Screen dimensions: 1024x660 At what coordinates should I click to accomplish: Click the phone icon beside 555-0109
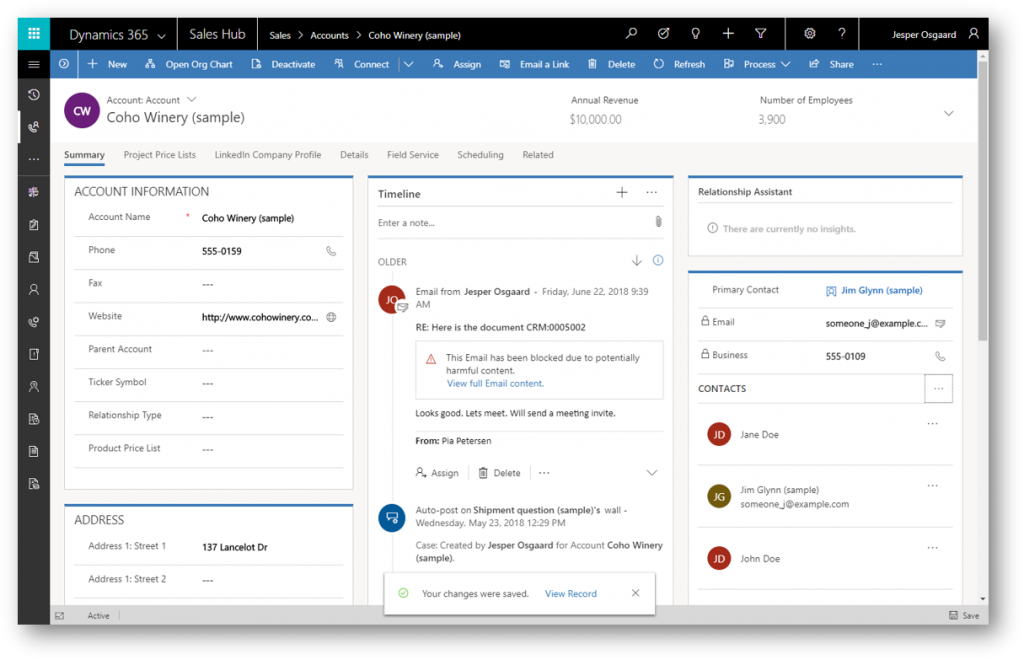click(x=940, y=356)
